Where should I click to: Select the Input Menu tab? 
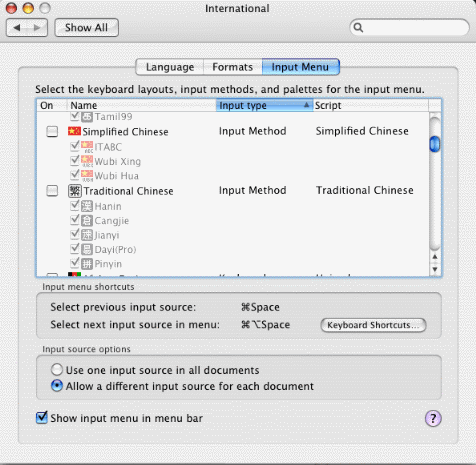[301, 67]
